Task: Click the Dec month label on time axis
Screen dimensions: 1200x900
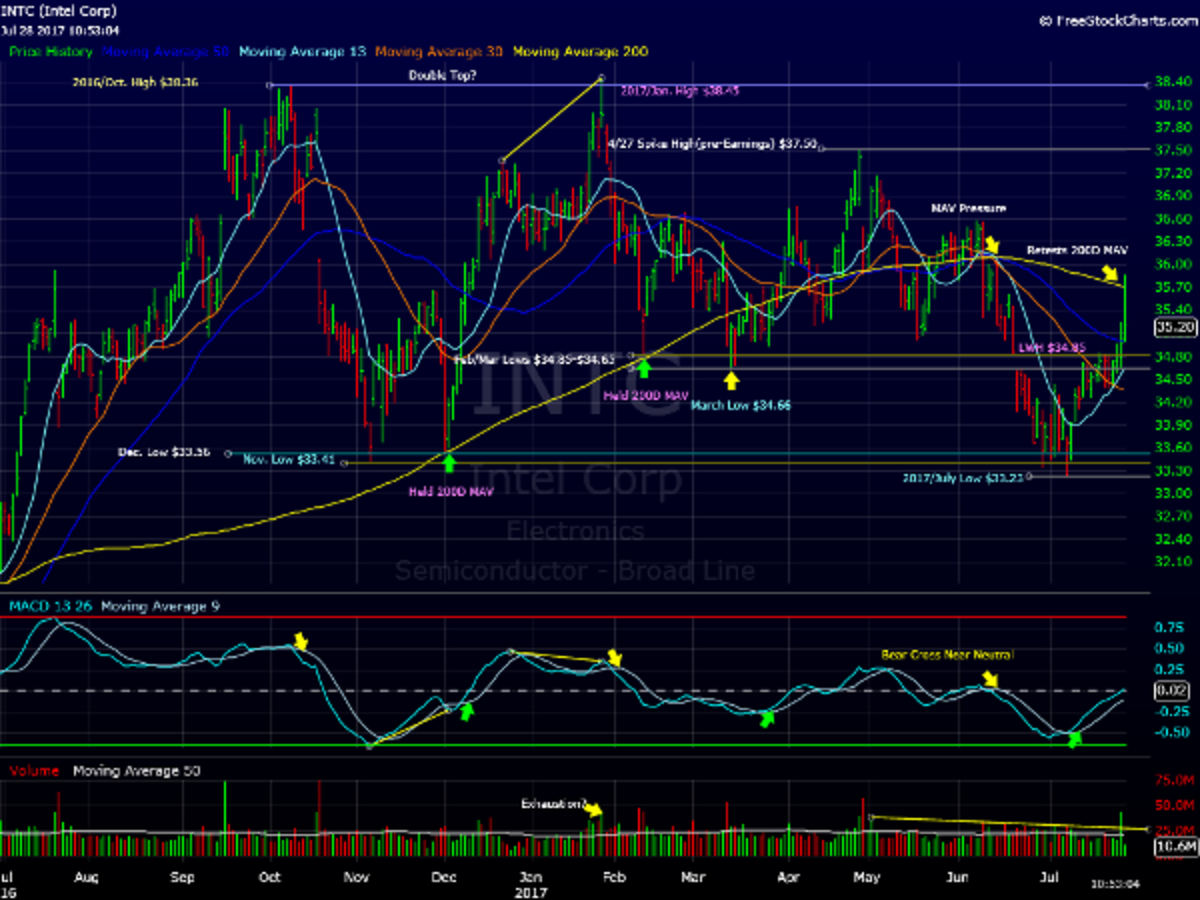Action: point(445,876)
